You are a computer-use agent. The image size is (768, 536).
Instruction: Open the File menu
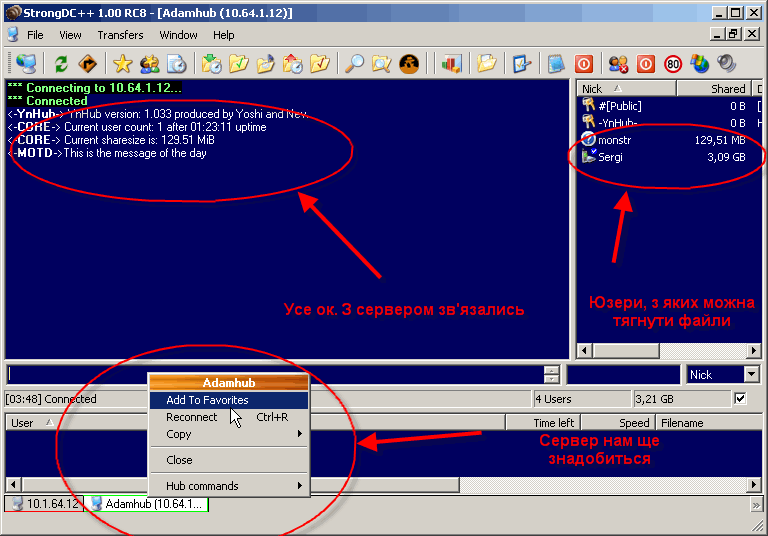pos(35,35)
